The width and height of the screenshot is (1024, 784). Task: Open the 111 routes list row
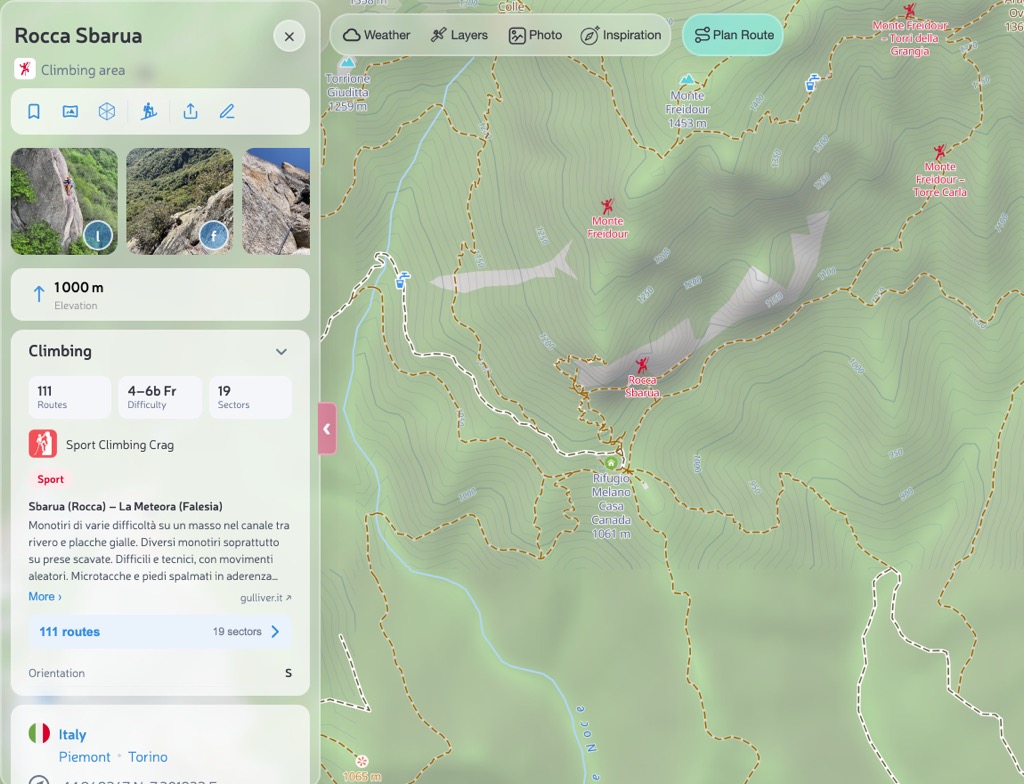(x=160, y=632)
